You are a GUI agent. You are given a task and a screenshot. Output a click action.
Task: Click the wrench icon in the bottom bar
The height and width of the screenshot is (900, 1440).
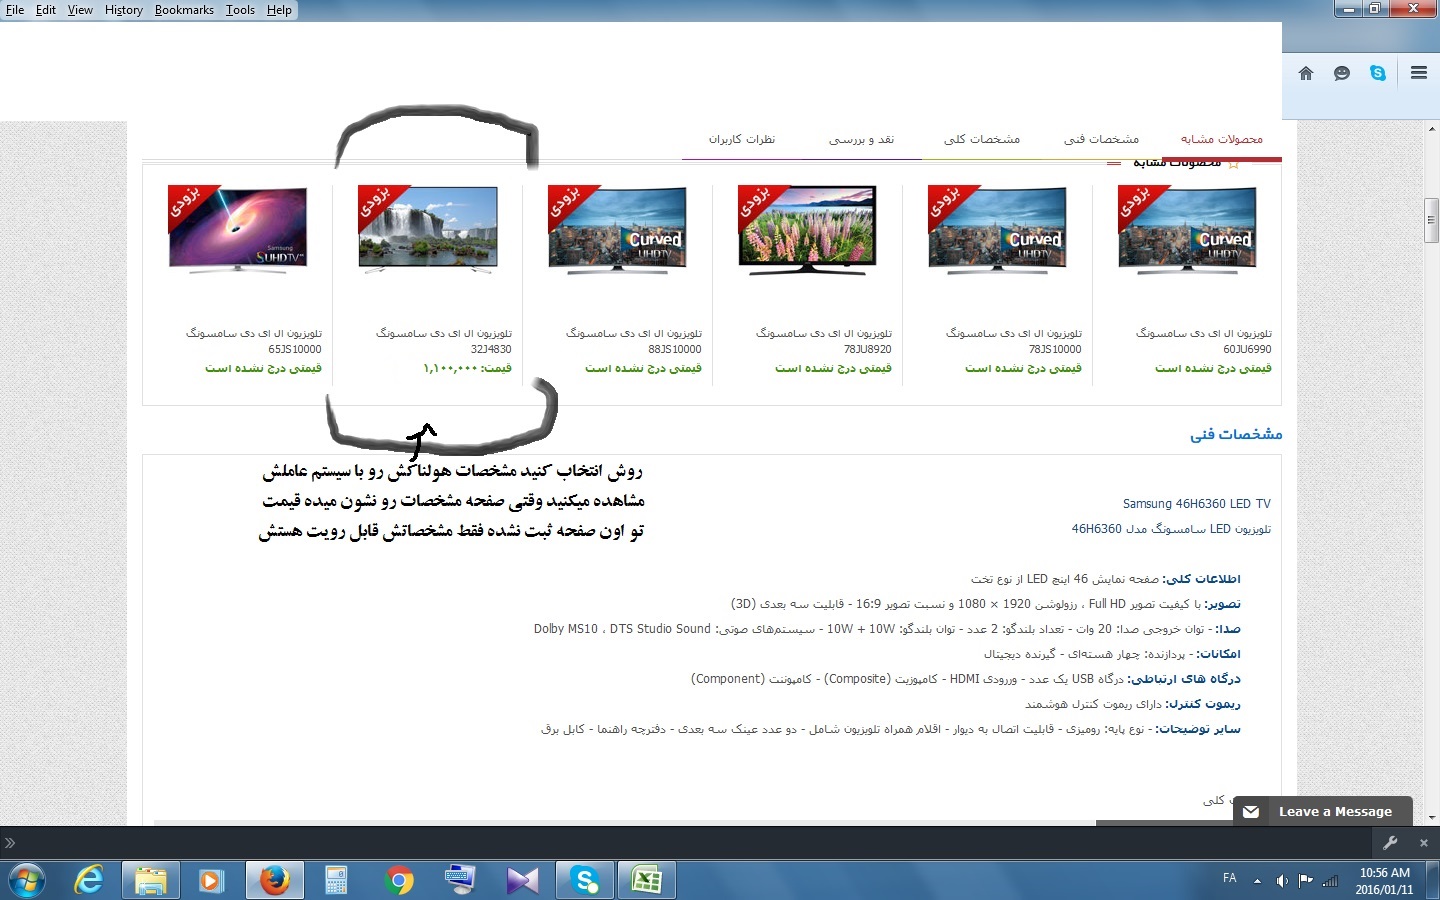point(1390,843)
